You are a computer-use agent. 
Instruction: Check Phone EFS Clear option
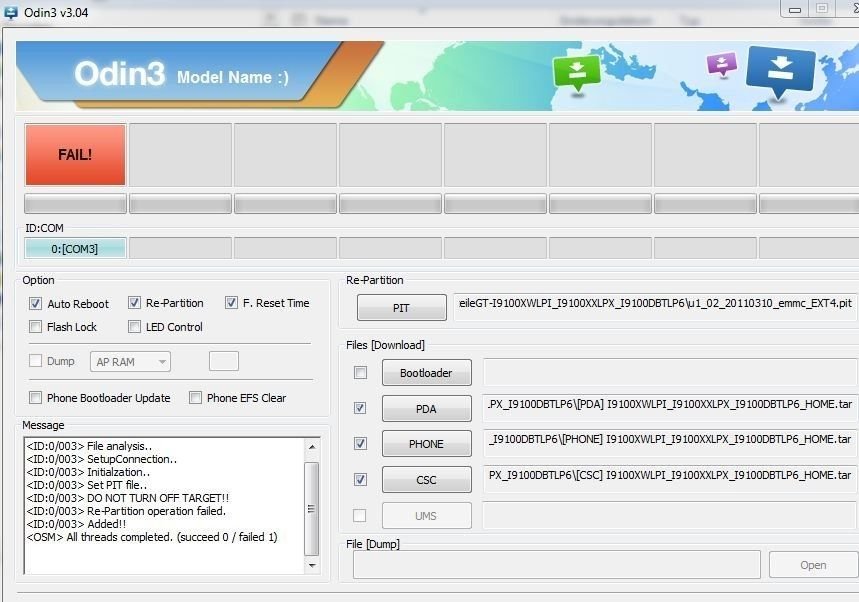pyautogui.click(x=196, y=398)
